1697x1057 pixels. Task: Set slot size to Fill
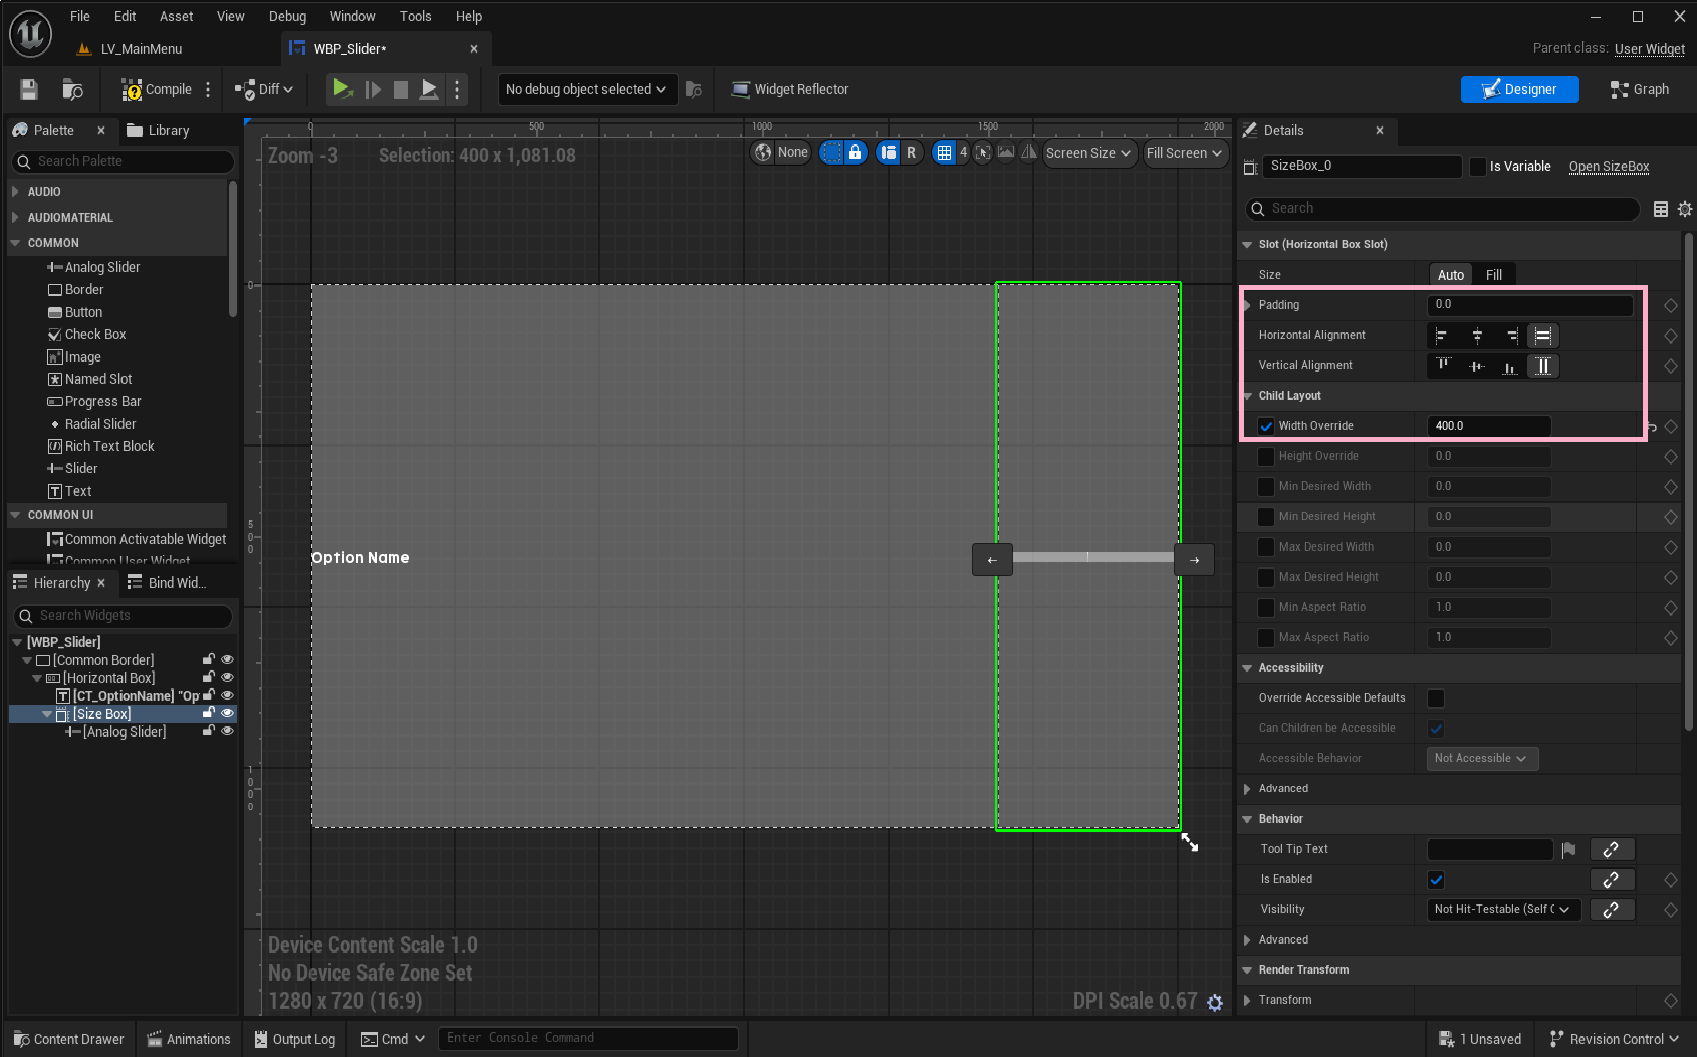pyautogui.click(x=1494, y=275)
